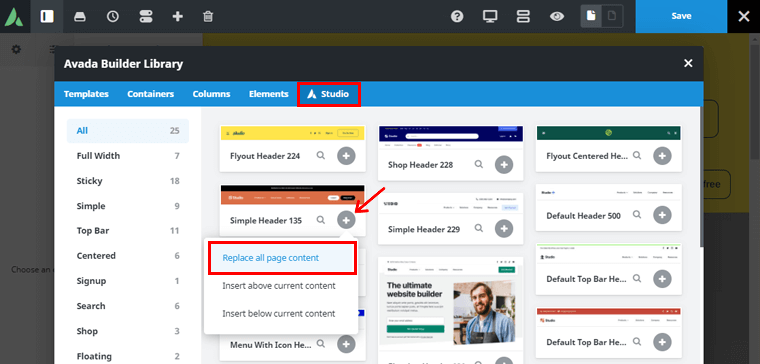Open the help question mark icon

(457, 16)
